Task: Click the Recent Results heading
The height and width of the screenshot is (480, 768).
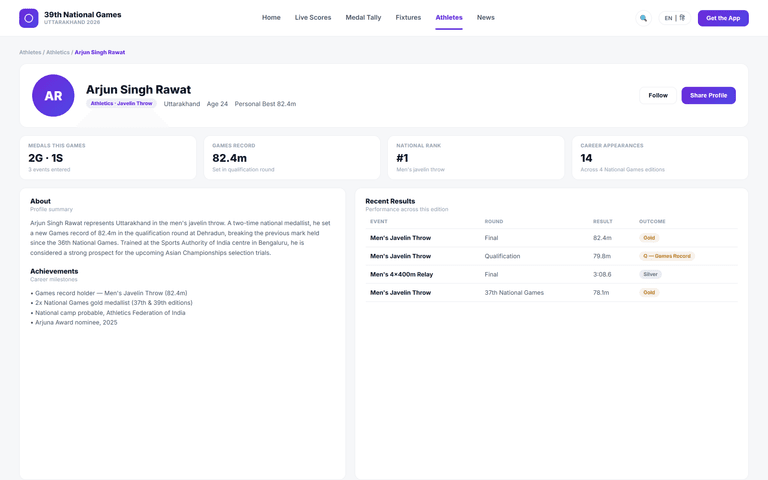Action: (x=390, y=201)
